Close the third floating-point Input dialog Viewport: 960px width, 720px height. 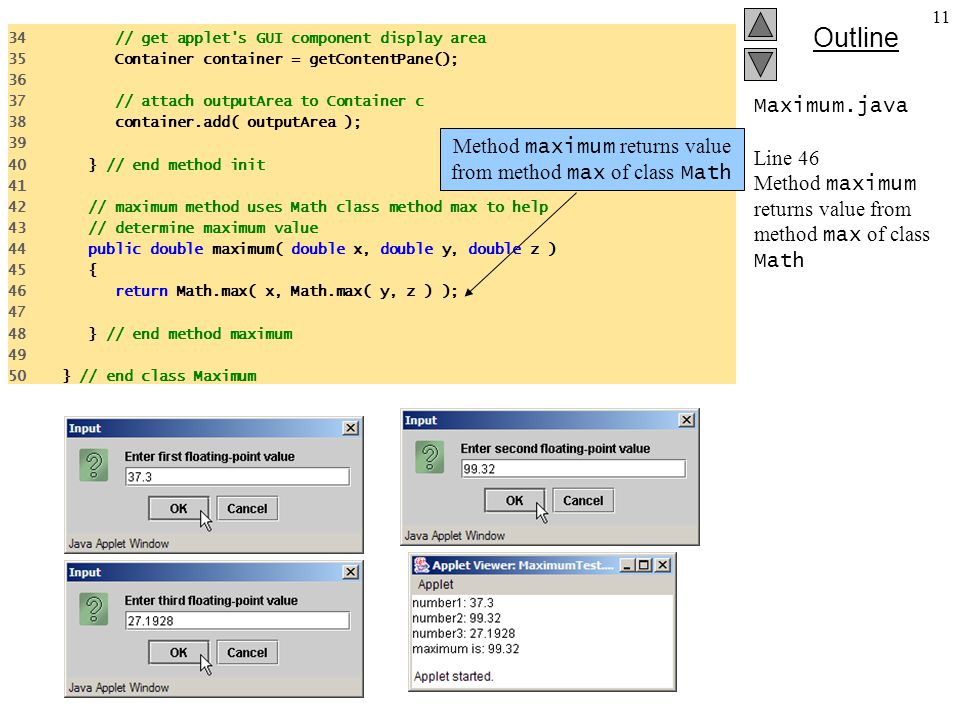[x=351, y=572]
